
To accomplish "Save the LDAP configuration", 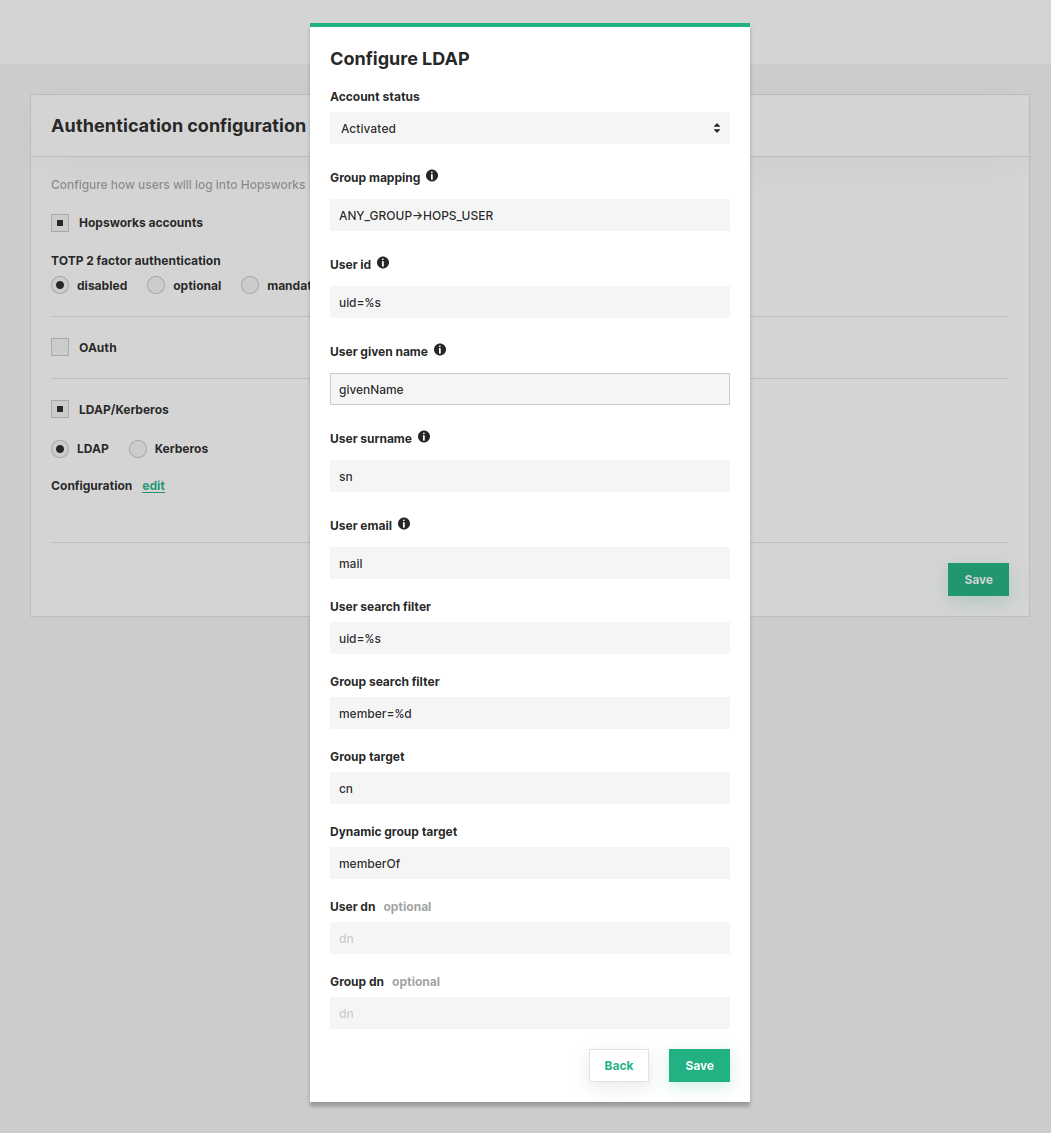I will 699,1065.
